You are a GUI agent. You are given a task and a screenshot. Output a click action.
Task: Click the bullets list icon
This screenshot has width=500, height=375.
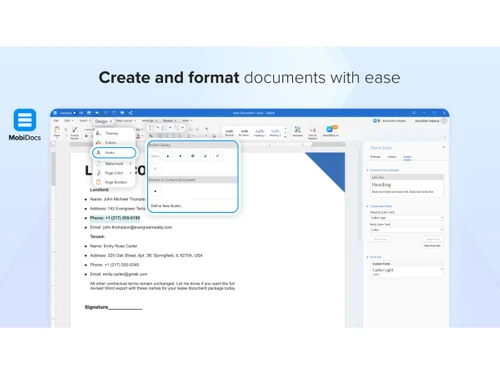(x=152, y=128)
